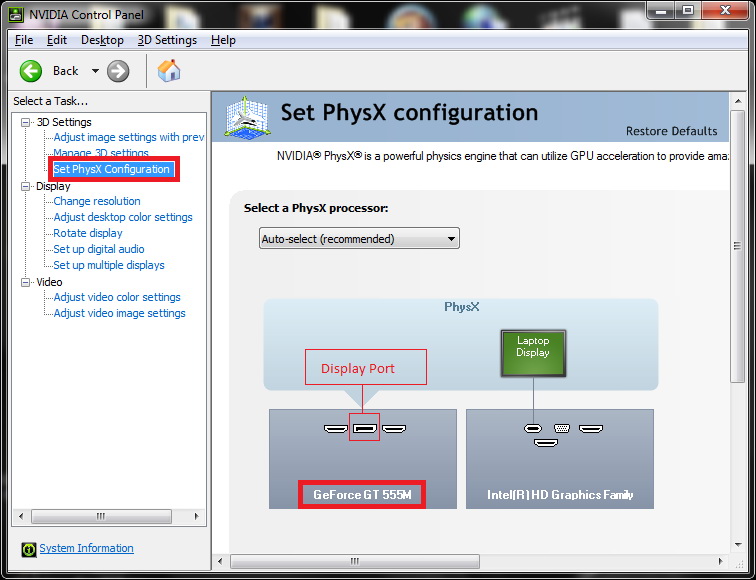
Task: Select the Laptop Display monitor icon
Action: pyautogui.click(x=533, y=353)
